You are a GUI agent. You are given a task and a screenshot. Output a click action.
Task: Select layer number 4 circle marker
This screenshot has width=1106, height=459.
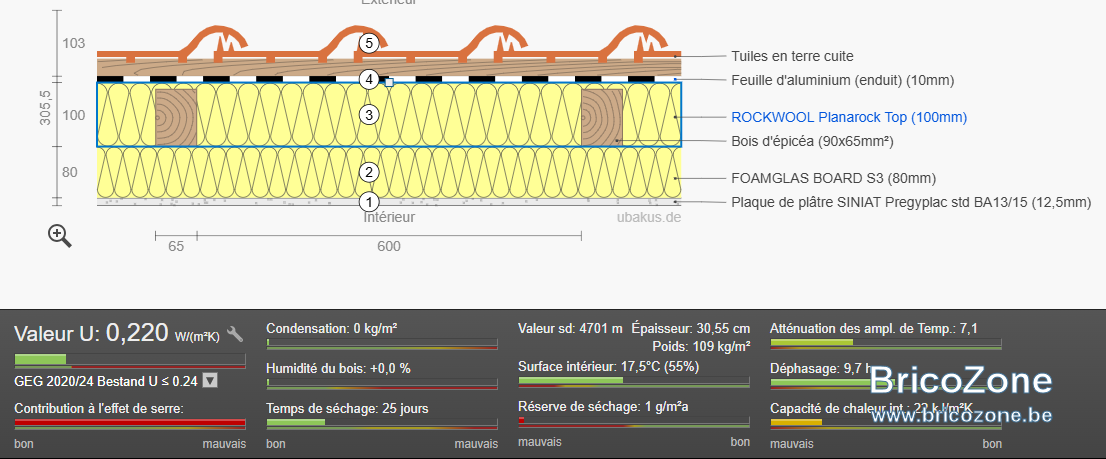click(369, 80)
